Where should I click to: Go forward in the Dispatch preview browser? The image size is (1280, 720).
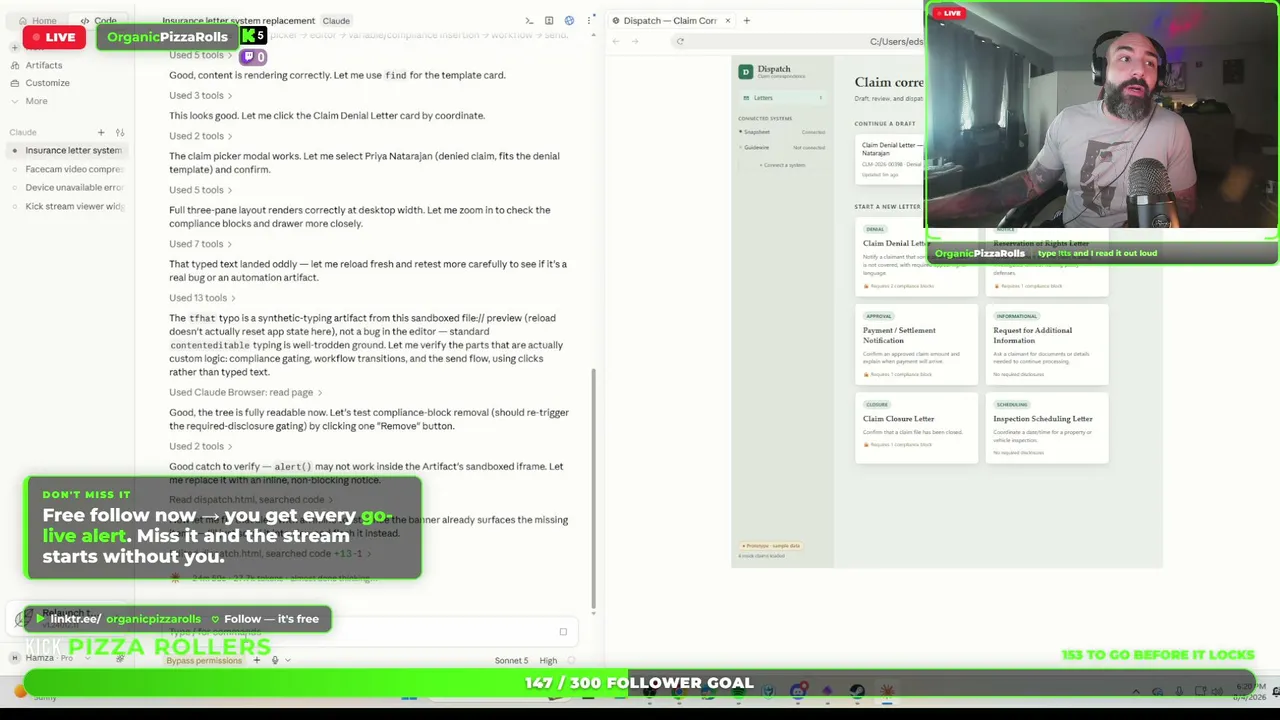635,41
